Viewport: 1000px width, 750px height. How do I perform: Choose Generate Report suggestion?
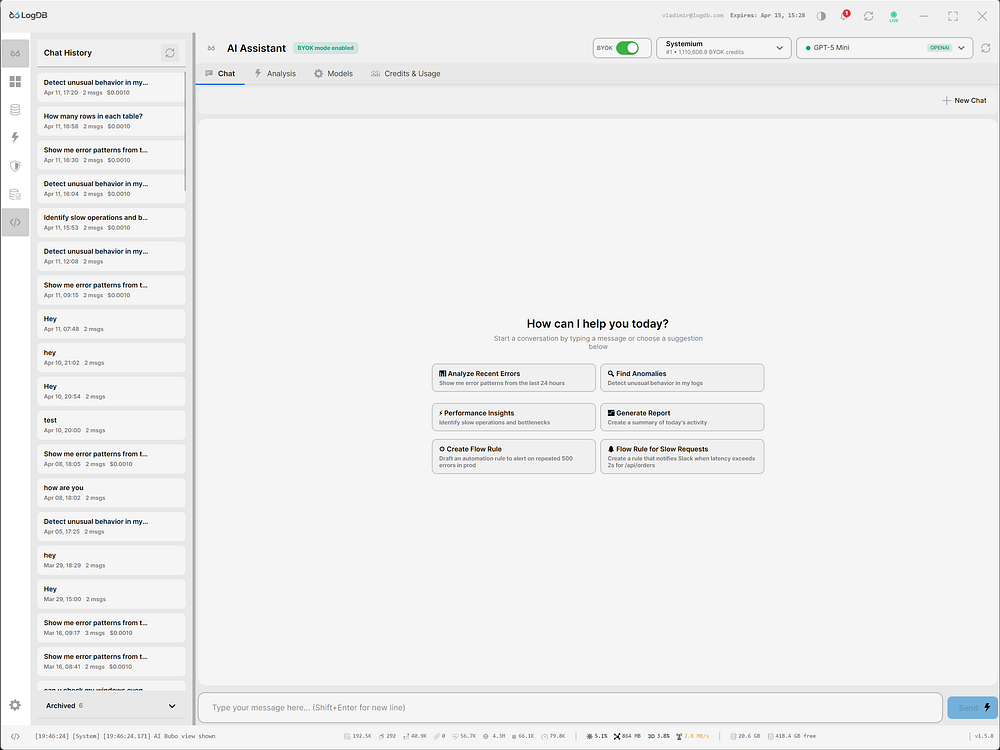pos(682,417)
